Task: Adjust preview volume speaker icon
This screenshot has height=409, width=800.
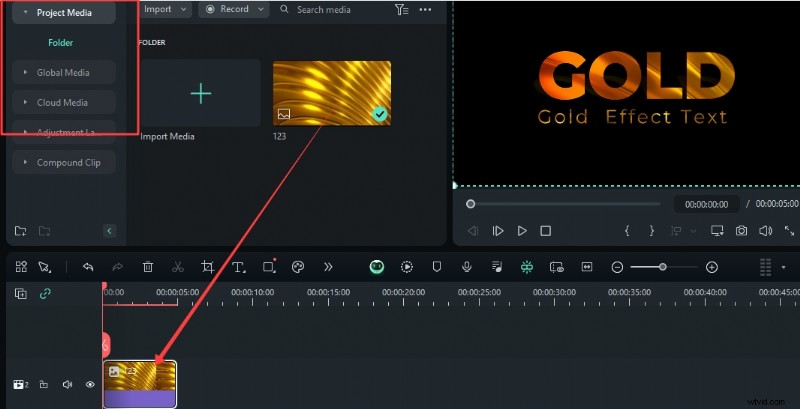Action: click(x=765, y=231)
